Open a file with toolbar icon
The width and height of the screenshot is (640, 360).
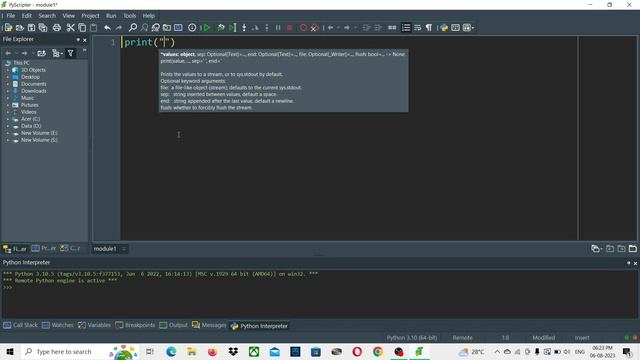click(x=20, y=28)
